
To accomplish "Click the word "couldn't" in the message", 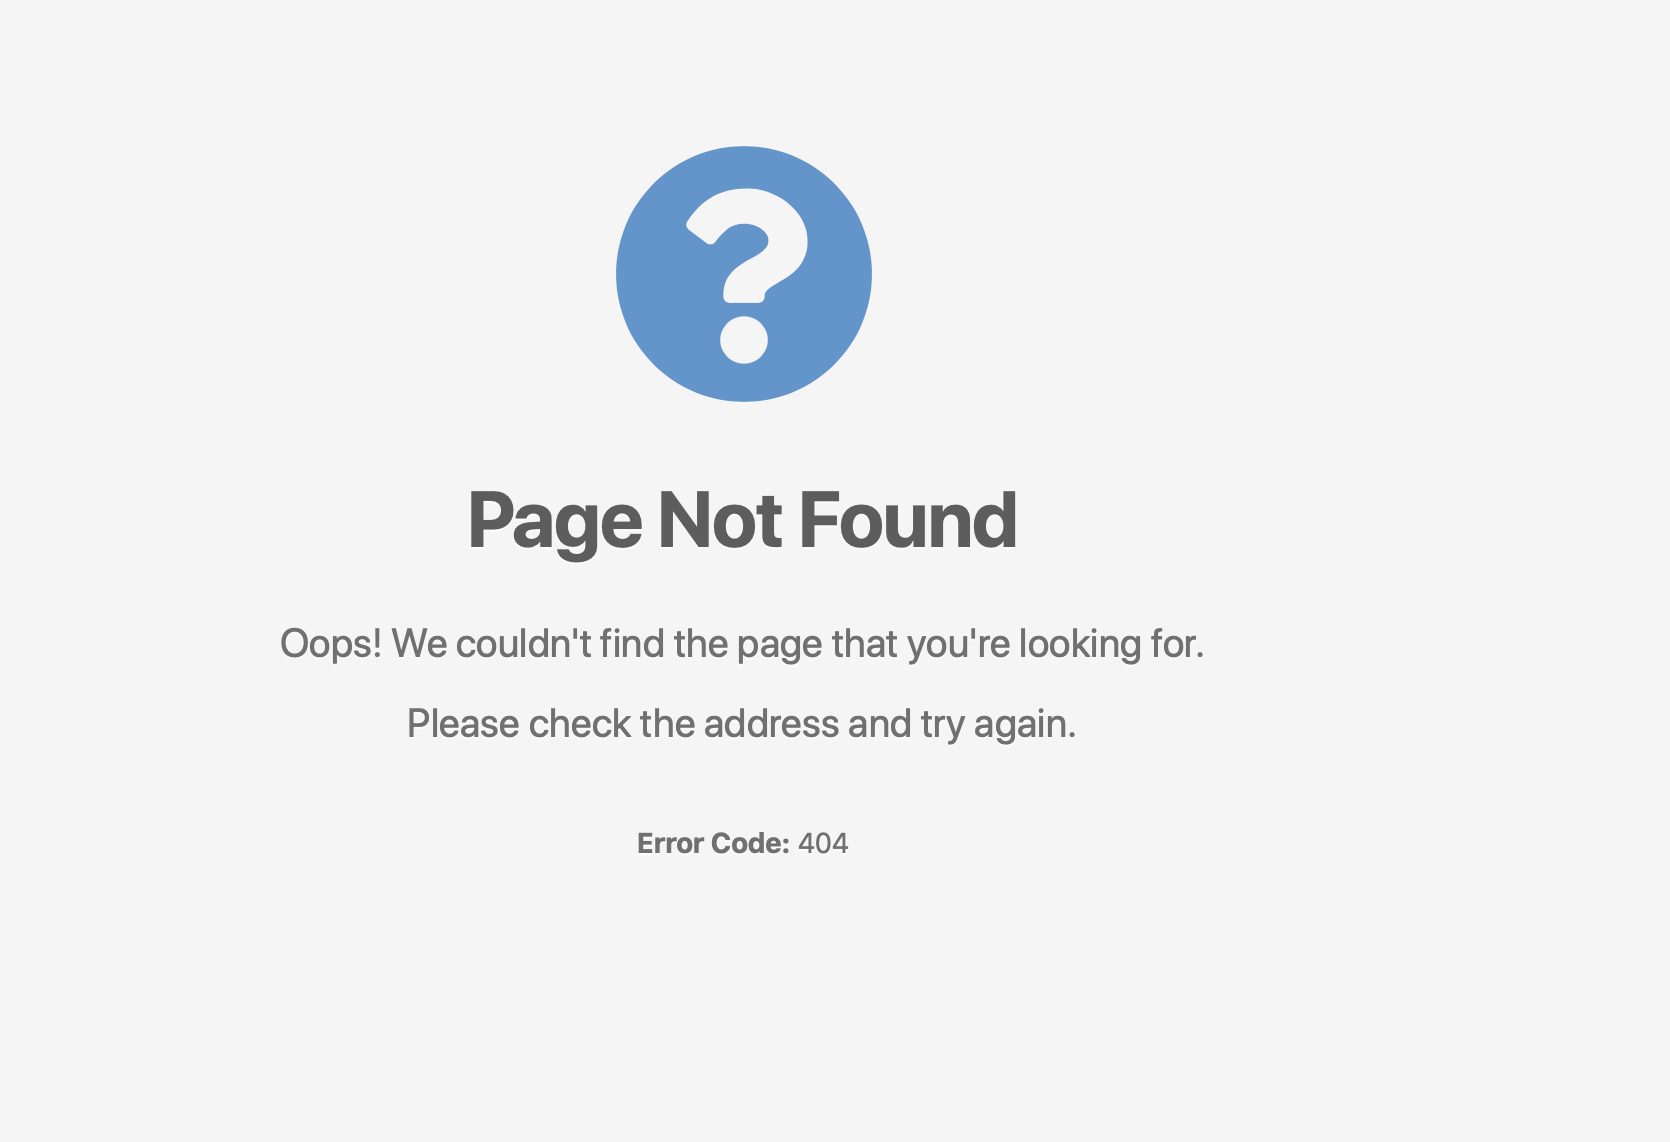I will coord(524,643).
